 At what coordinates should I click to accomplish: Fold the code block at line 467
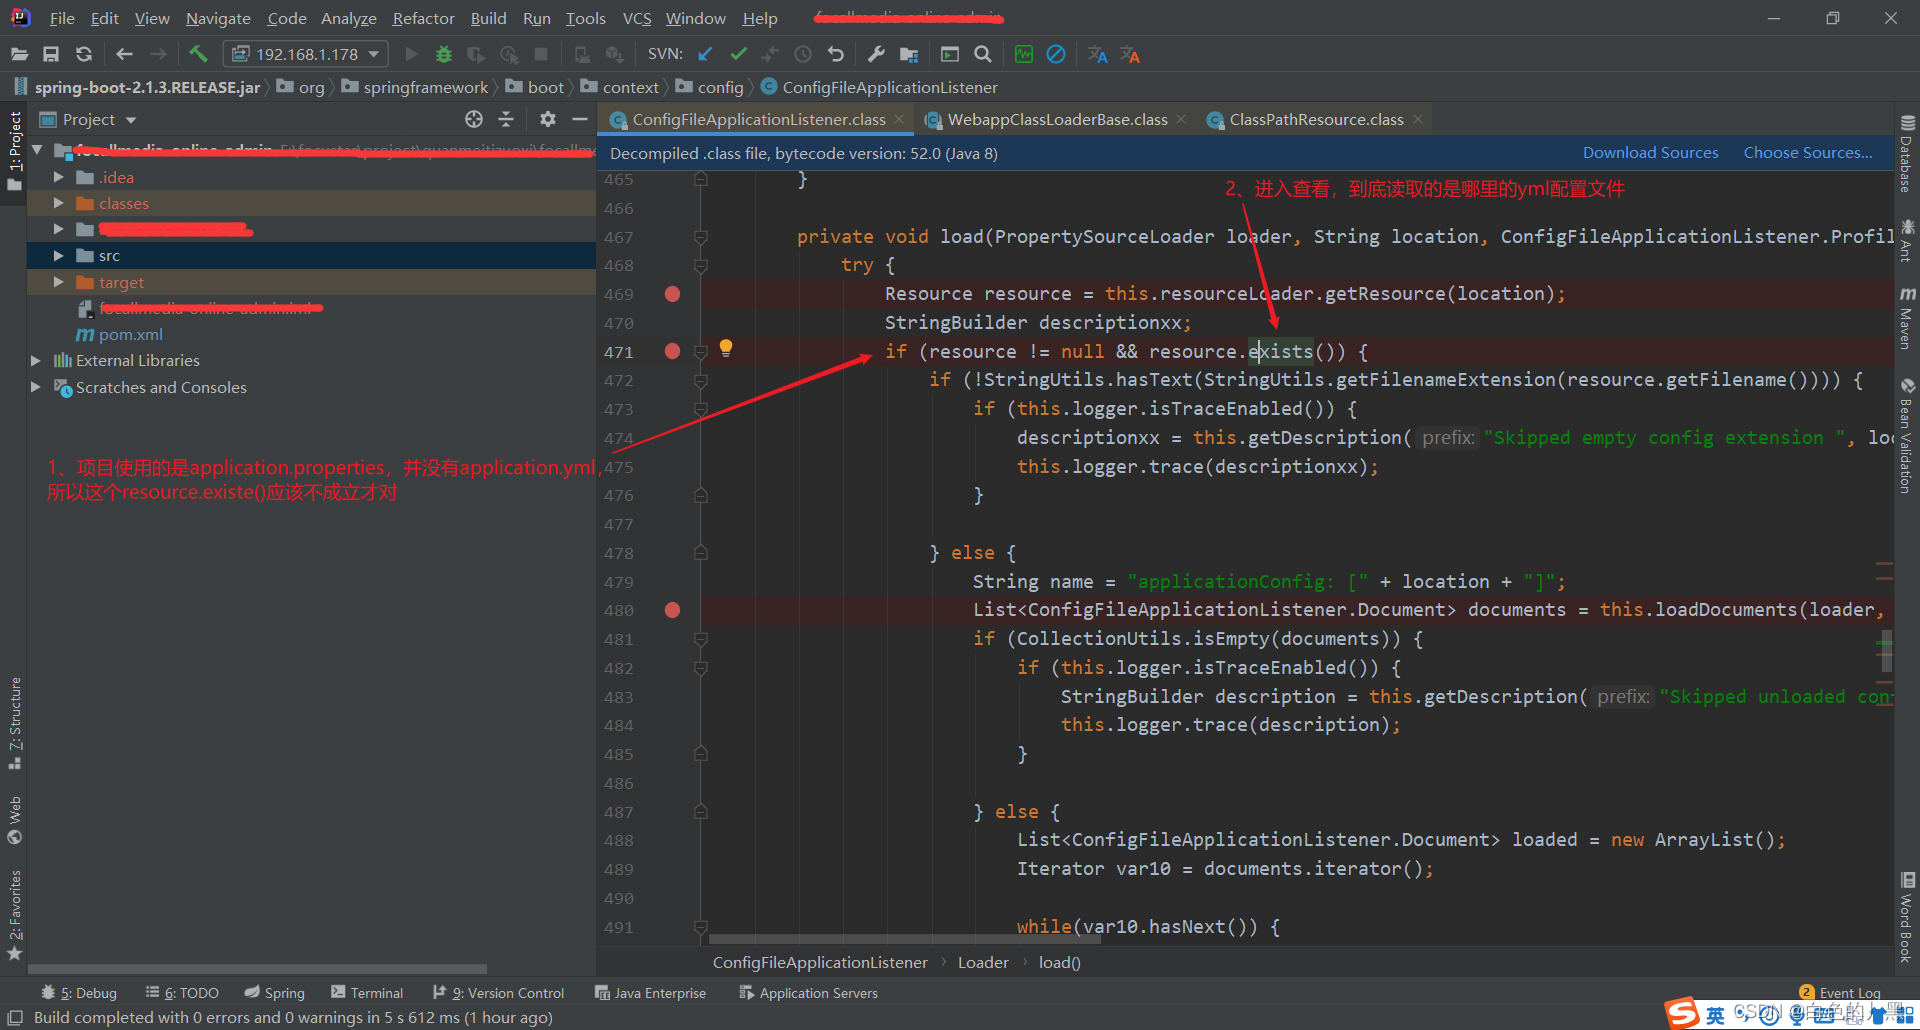701,237
